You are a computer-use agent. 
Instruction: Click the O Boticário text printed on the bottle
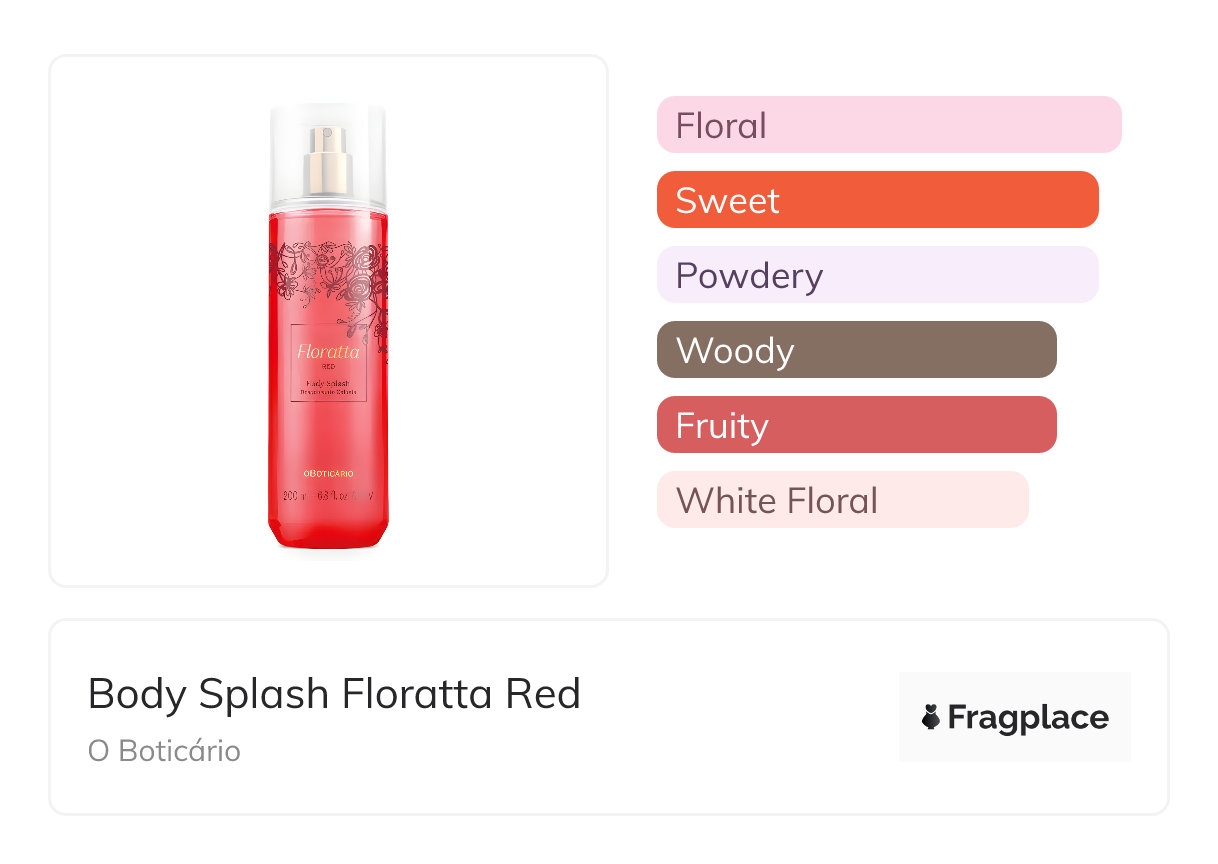coord(328,472)
